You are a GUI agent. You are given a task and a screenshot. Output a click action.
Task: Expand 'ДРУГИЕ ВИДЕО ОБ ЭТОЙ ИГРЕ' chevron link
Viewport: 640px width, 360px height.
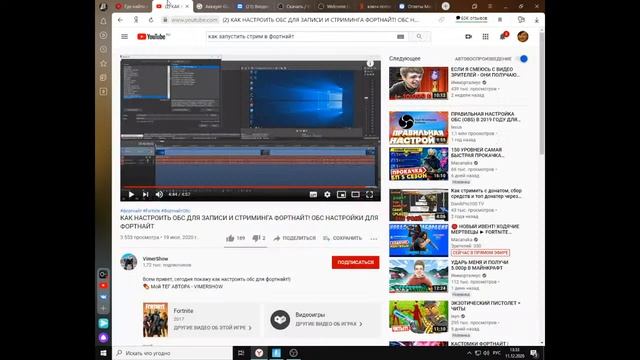point(213,328)
